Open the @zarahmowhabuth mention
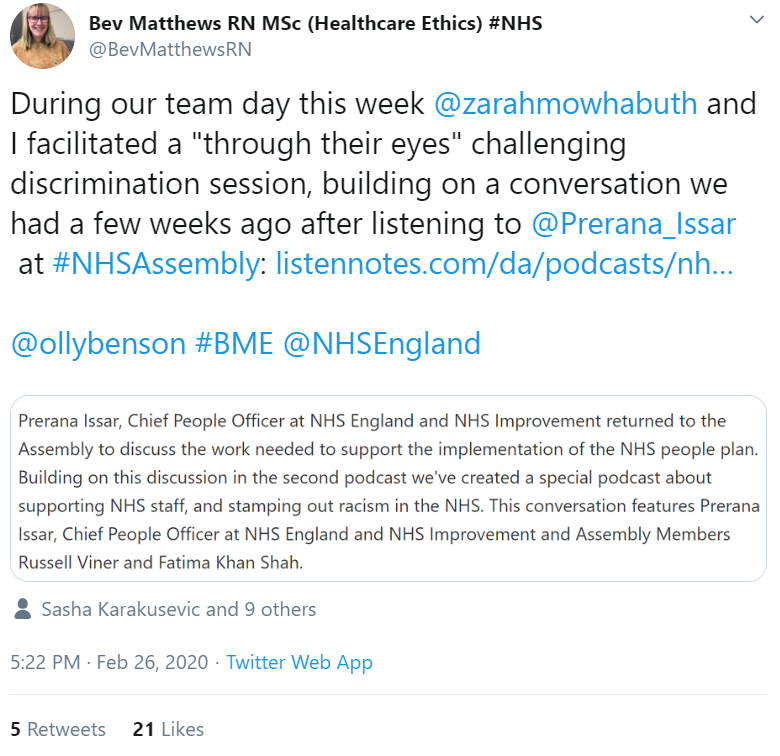The height and width of the screenshot is (756, 780). 566,104
